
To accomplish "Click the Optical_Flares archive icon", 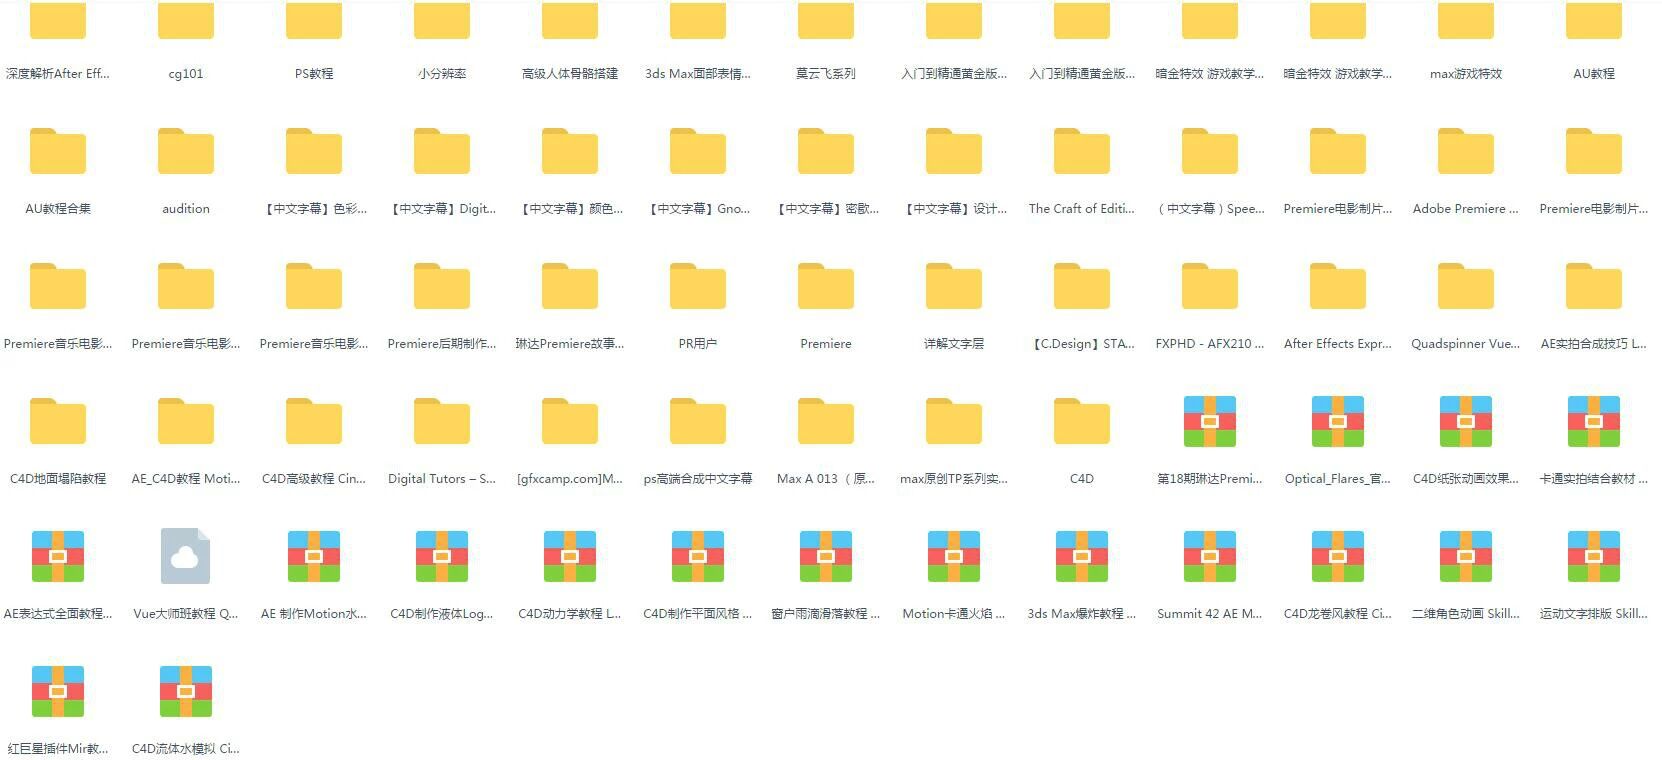I will pos(1338,421).
